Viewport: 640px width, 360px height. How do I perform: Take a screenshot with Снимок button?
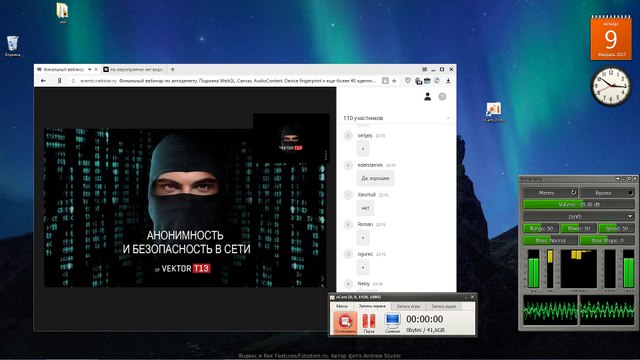(x=392, y=322)
